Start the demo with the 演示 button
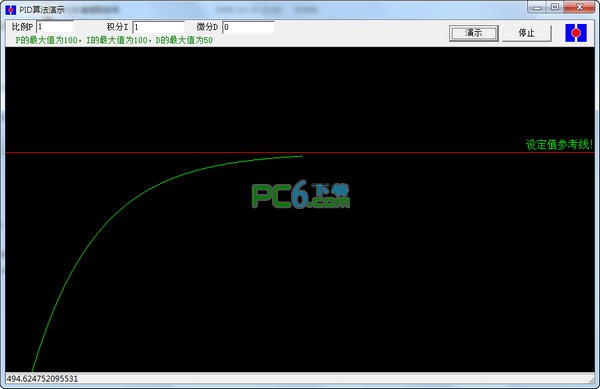 (x=474, y=33)
